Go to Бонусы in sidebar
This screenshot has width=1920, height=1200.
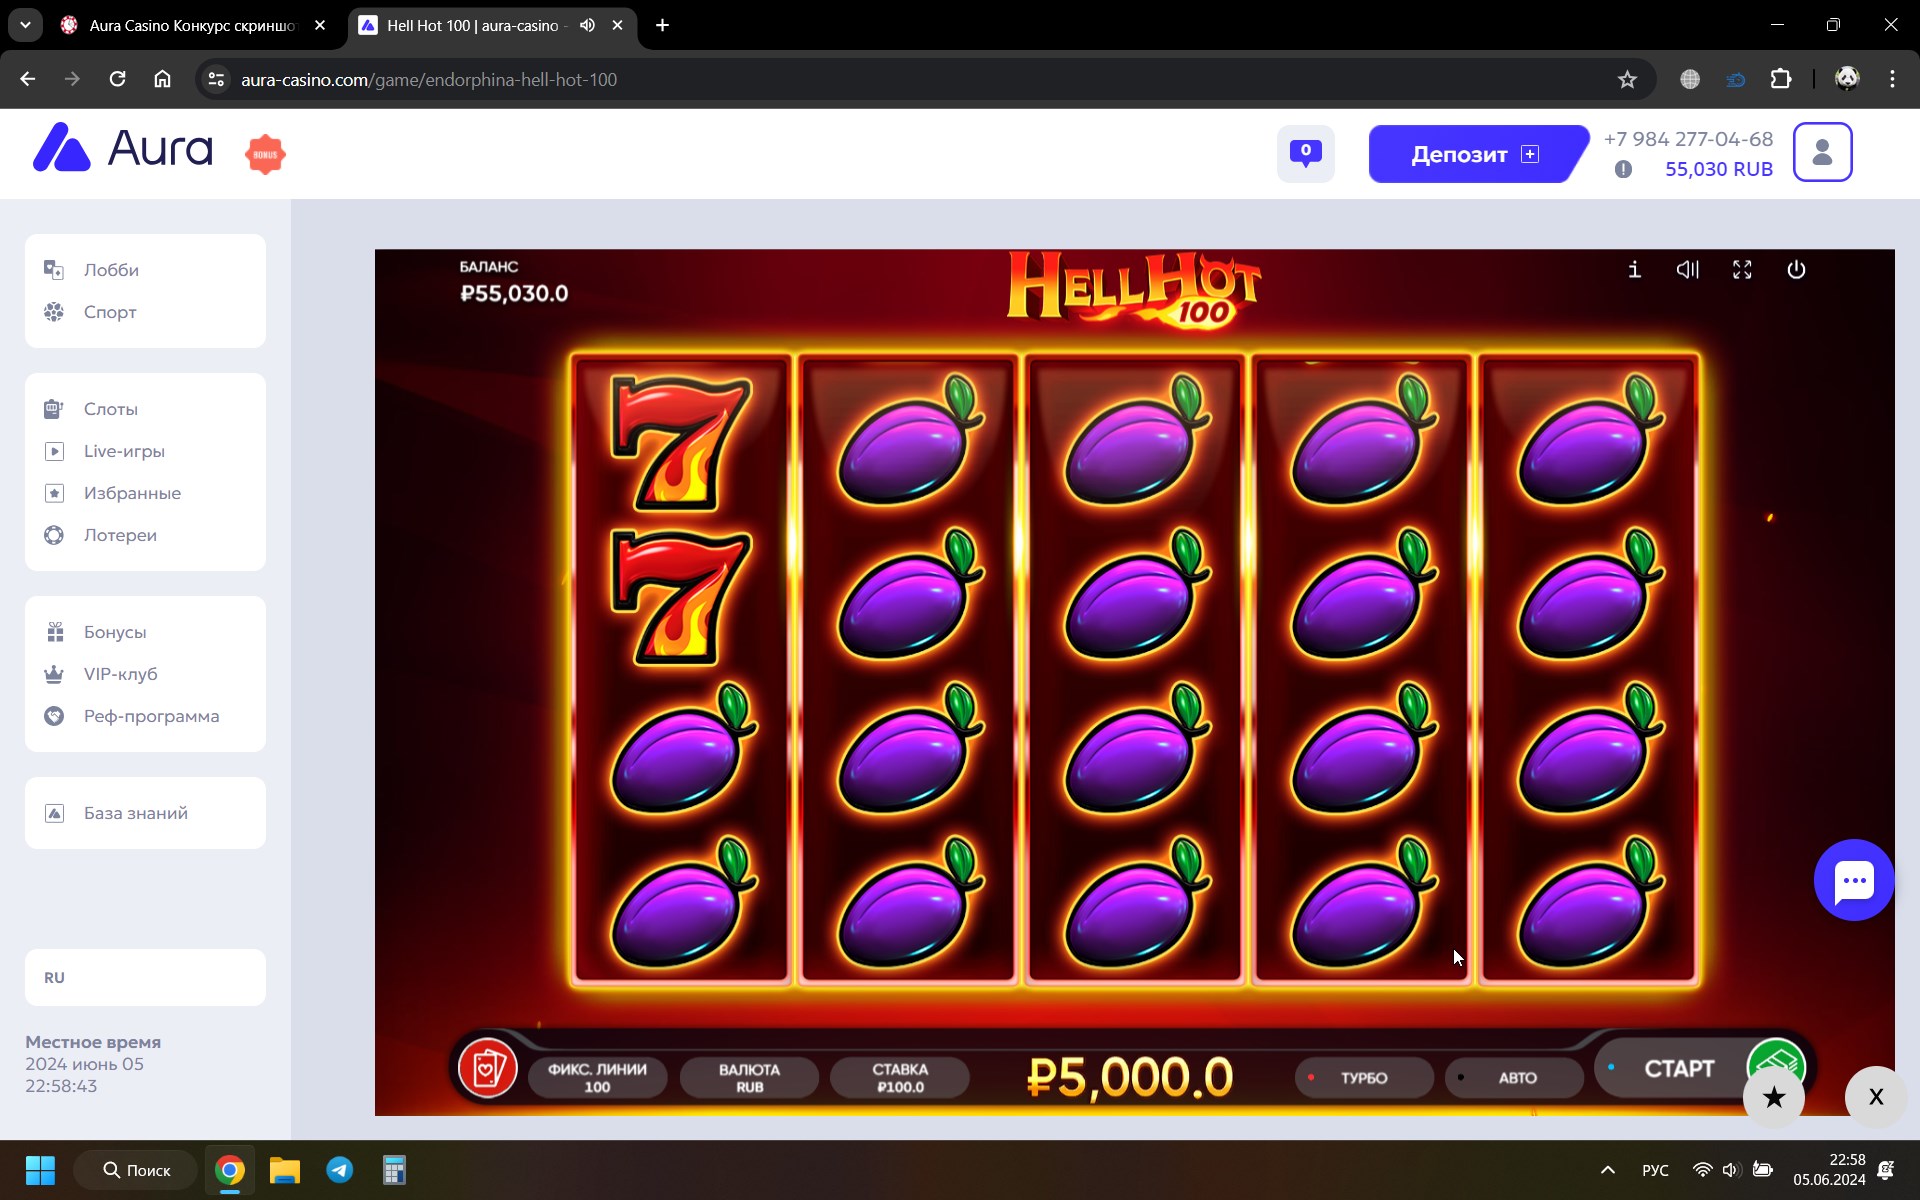tap(114, 632)
